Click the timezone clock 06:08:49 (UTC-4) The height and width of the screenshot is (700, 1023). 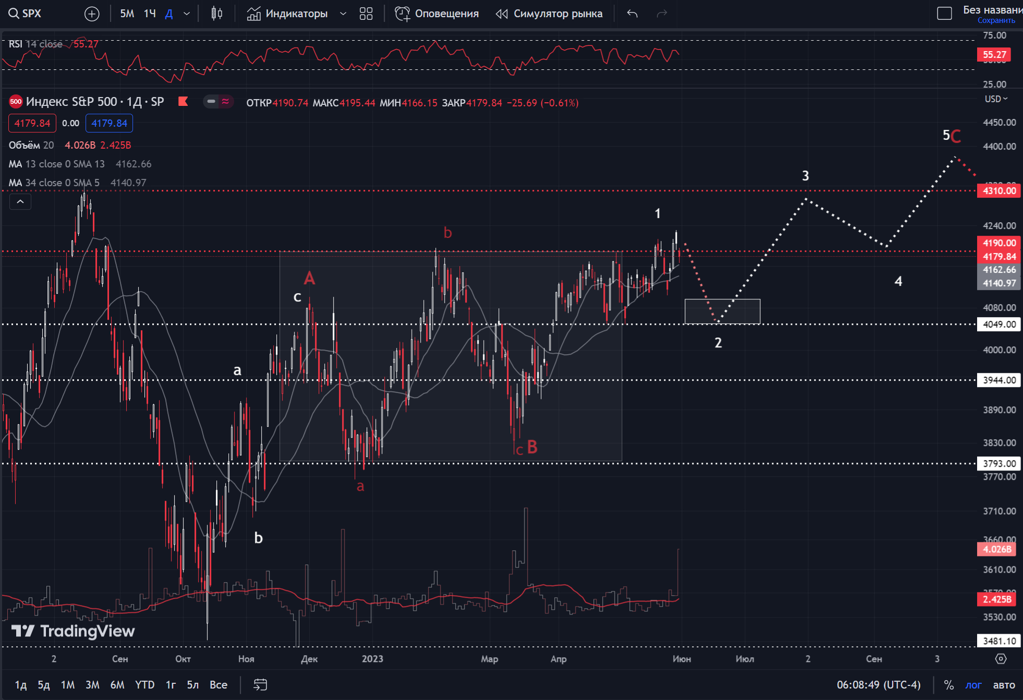(x=878, y=685)
